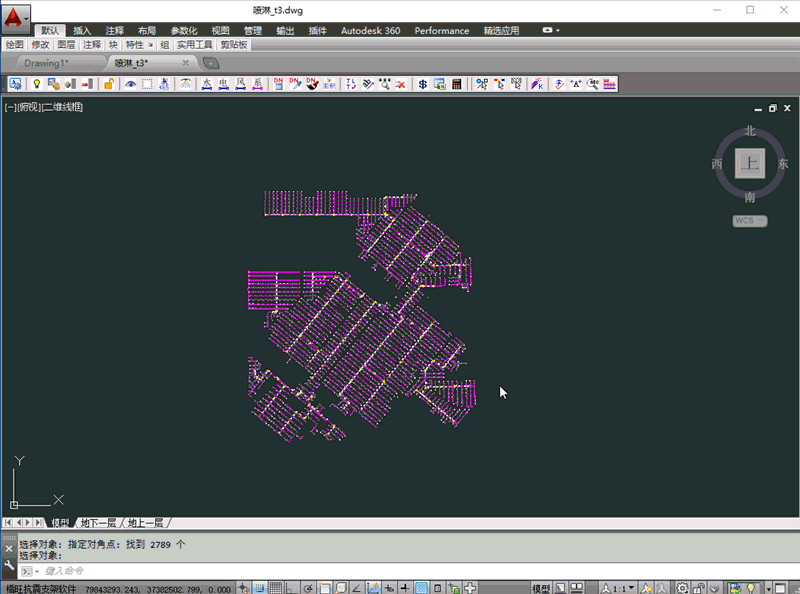Click the dollar sign cost icon
This screenshot has height=594, width=800.
[x=423, y=85]
